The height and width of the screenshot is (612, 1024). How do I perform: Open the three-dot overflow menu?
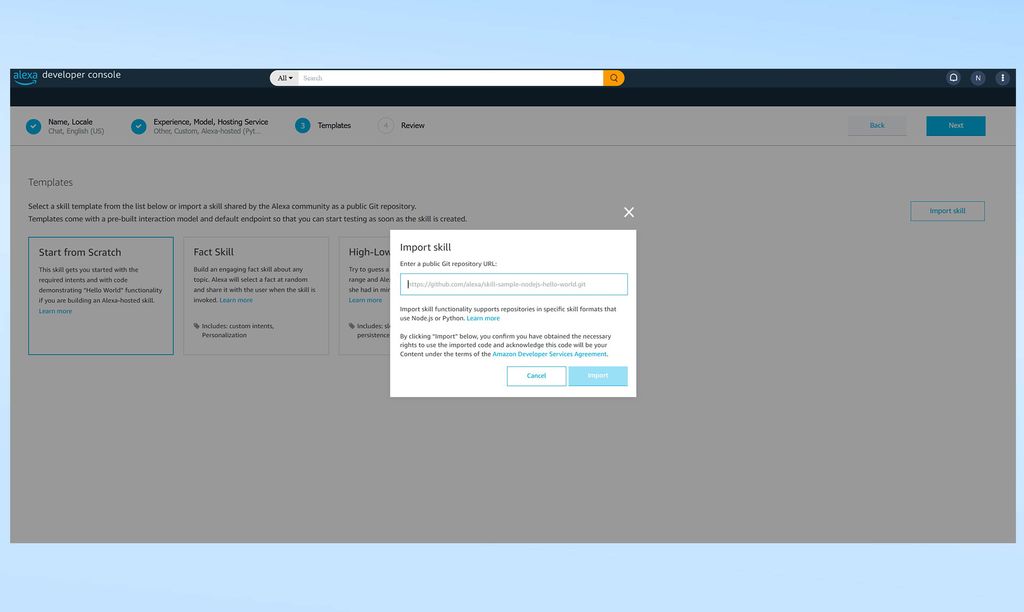click(x=1002, y=77)
